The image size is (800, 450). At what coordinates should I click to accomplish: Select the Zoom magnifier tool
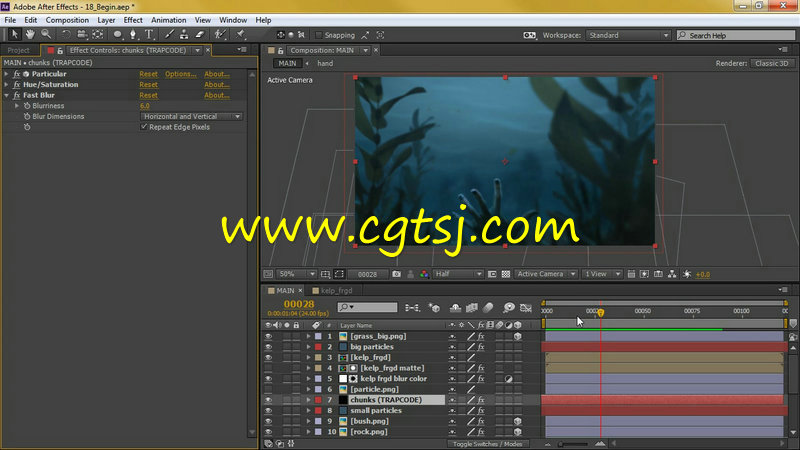[x=46, y=35]
